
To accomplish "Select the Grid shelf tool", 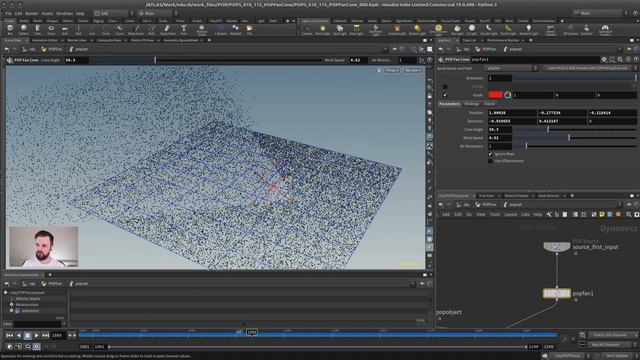I will tap(65, 29).
